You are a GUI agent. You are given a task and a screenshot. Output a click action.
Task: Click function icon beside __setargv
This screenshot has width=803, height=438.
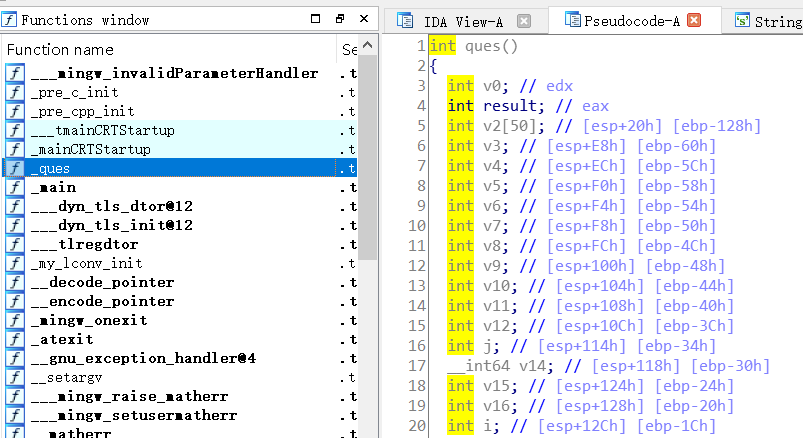(x=15, y=377)
